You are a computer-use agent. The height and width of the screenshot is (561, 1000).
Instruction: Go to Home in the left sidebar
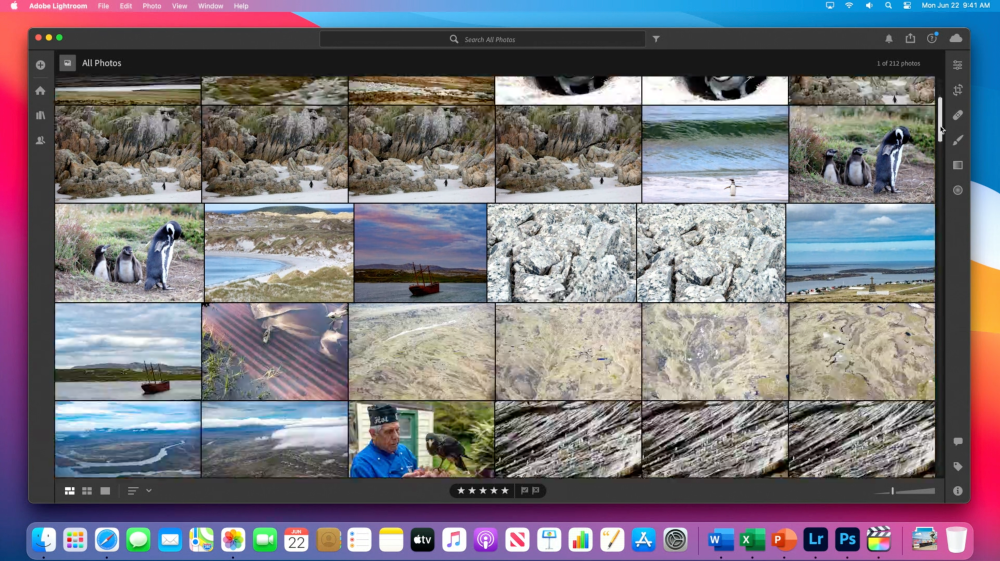[x=40, y=91]
